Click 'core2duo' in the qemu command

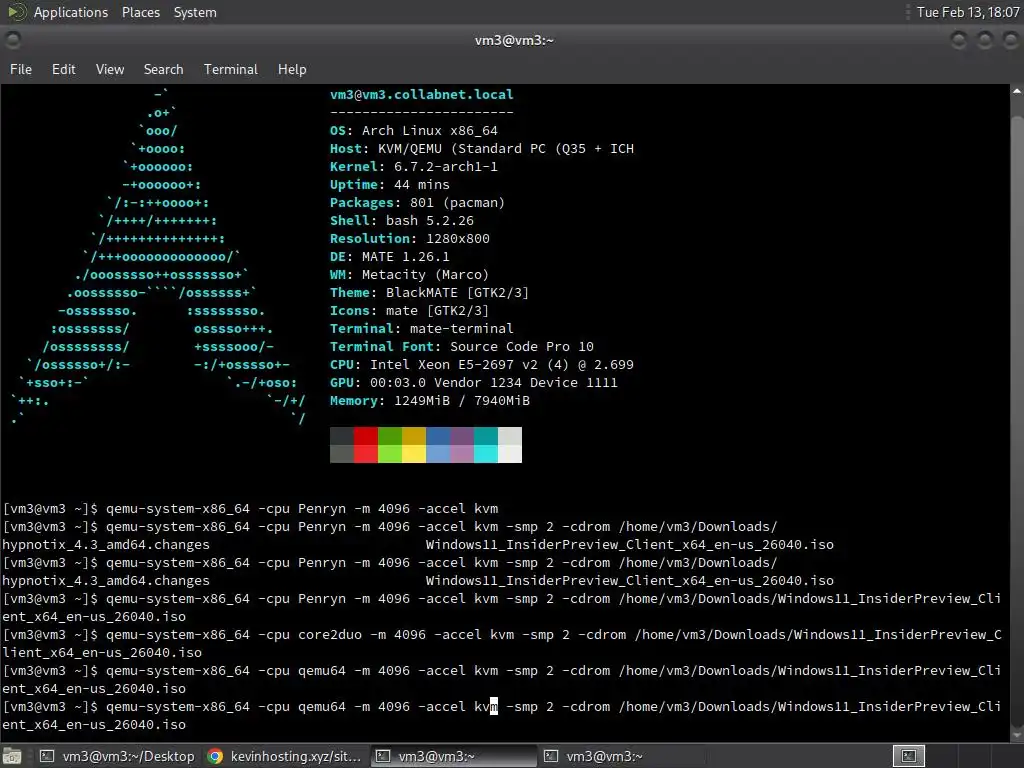point(330,635)
